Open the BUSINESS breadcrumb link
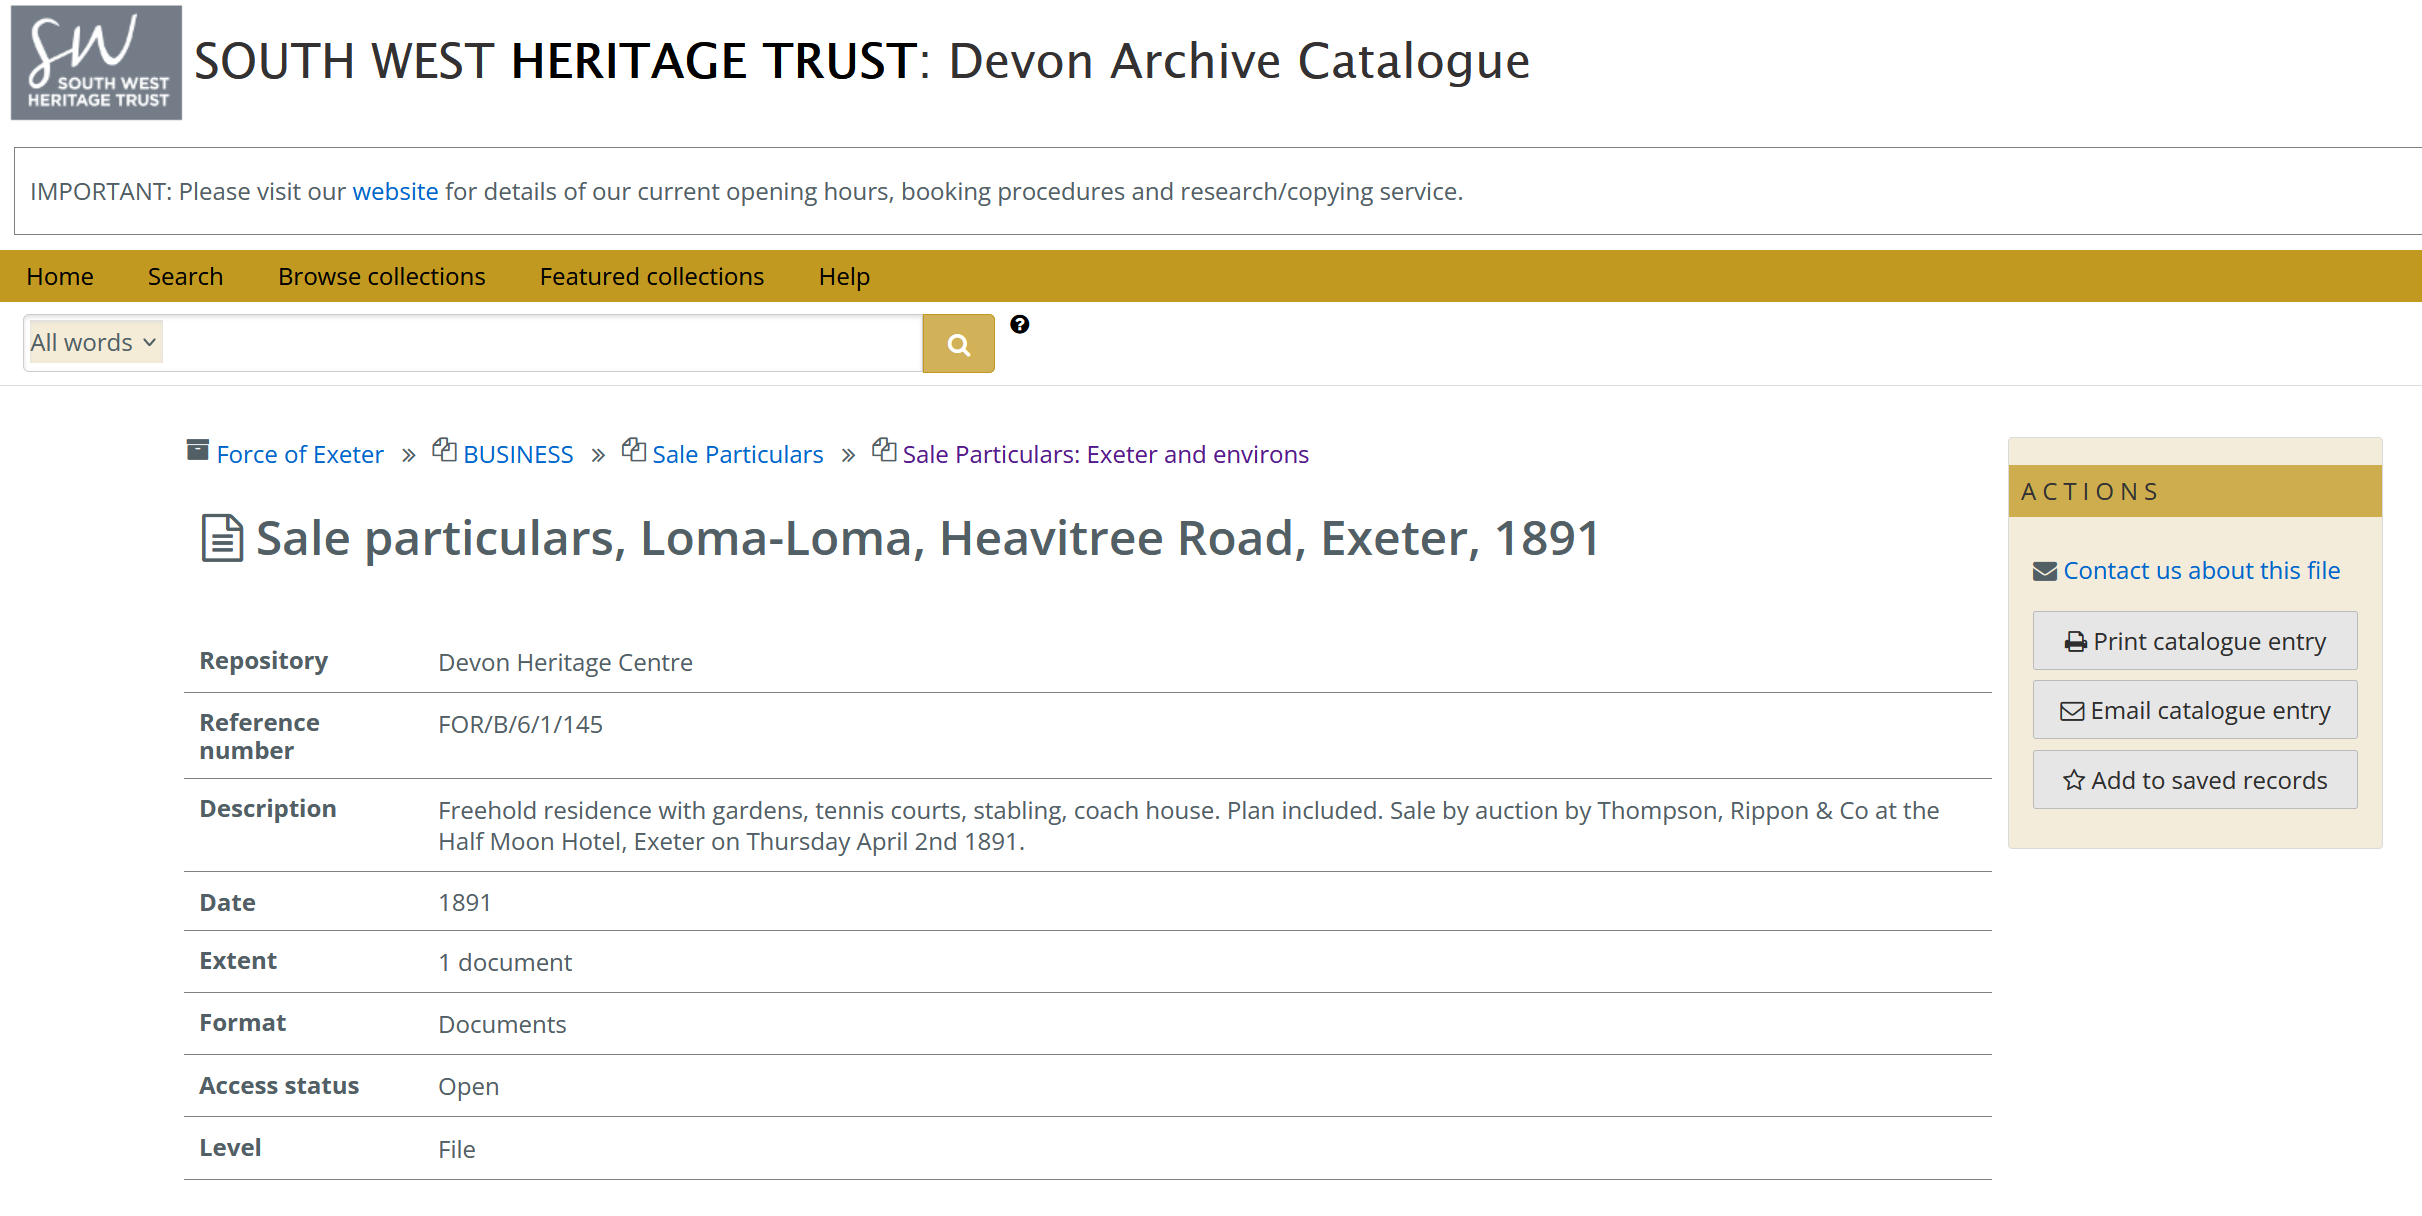 (x=518, y=454)
